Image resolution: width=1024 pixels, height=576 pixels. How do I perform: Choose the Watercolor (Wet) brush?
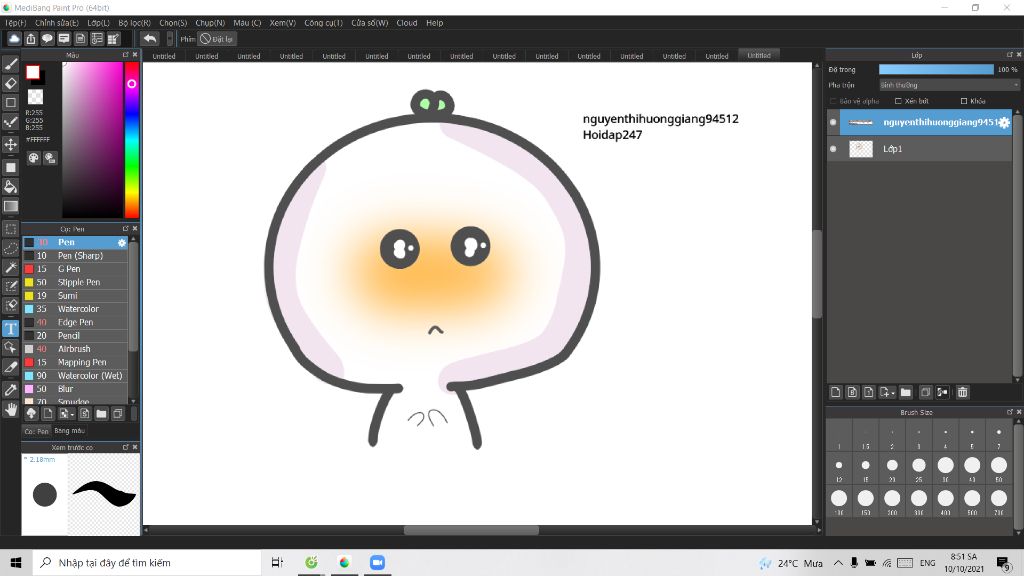[76, 376]
